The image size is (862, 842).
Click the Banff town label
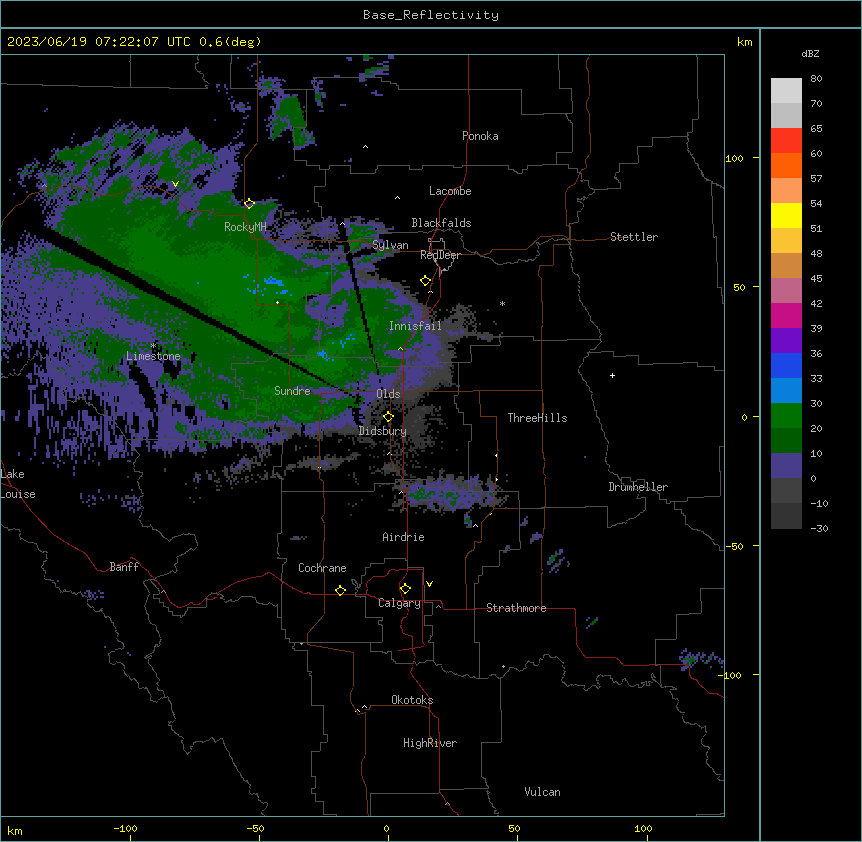[x=124, y=567]
